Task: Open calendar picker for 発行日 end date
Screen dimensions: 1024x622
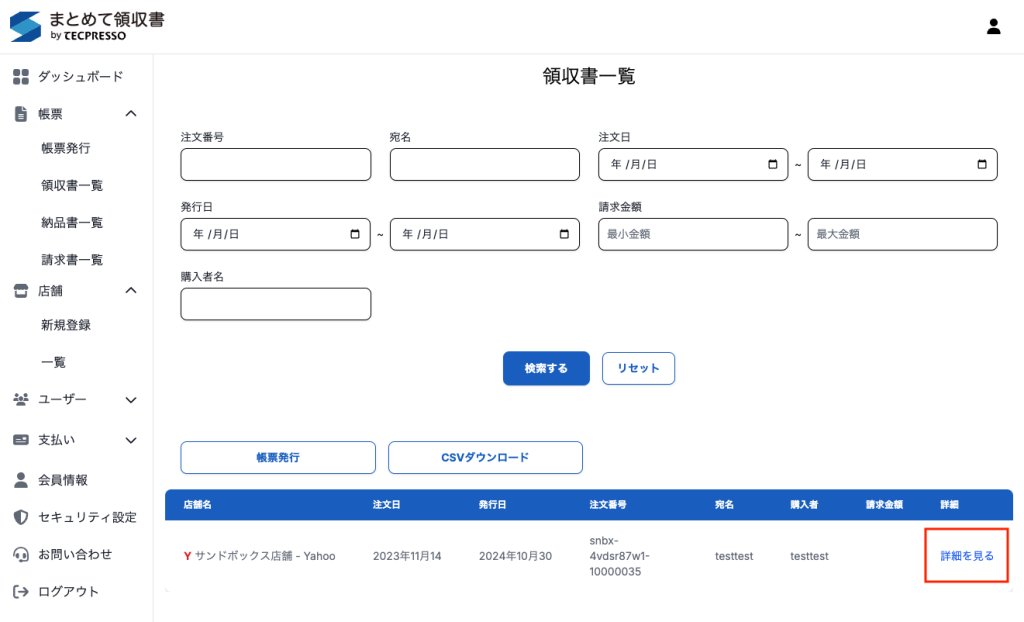Action: tap(563, 235)
